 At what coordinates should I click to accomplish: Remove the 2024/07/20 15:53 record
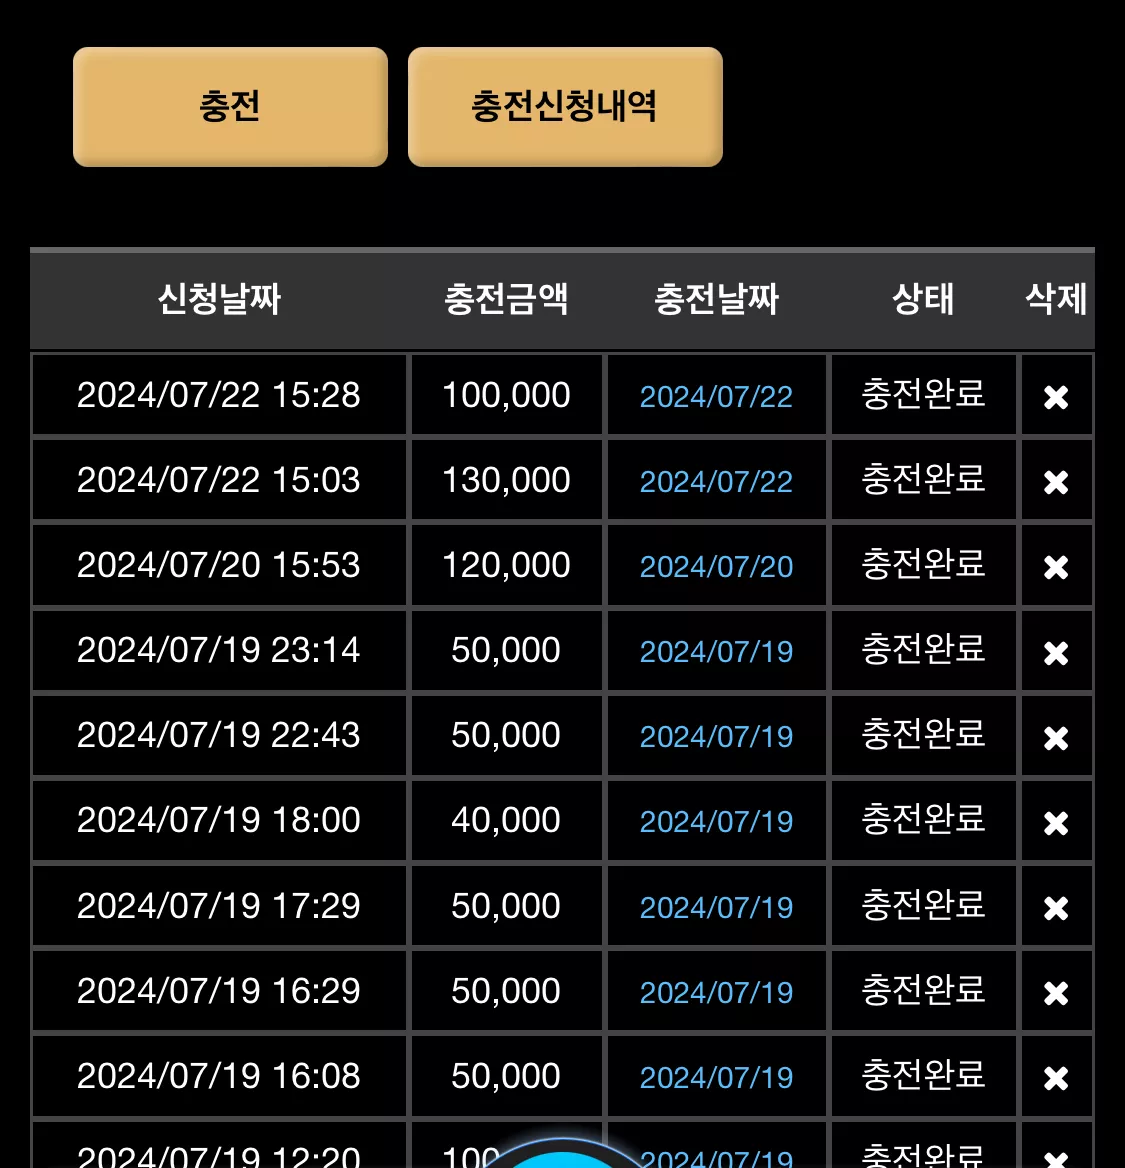1056,567
